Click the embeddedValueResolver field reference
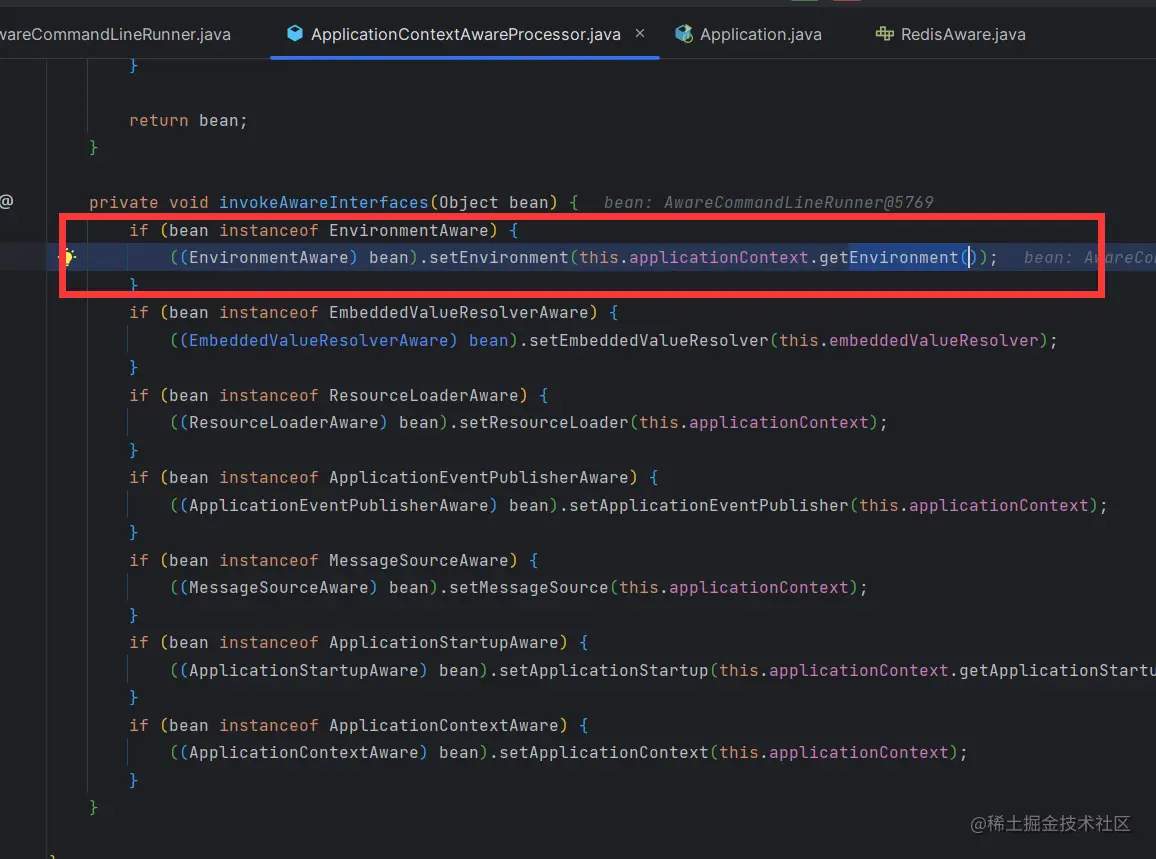Image resolution: width=1156 pixels, height=859 pixels. (x=933, y=340)
